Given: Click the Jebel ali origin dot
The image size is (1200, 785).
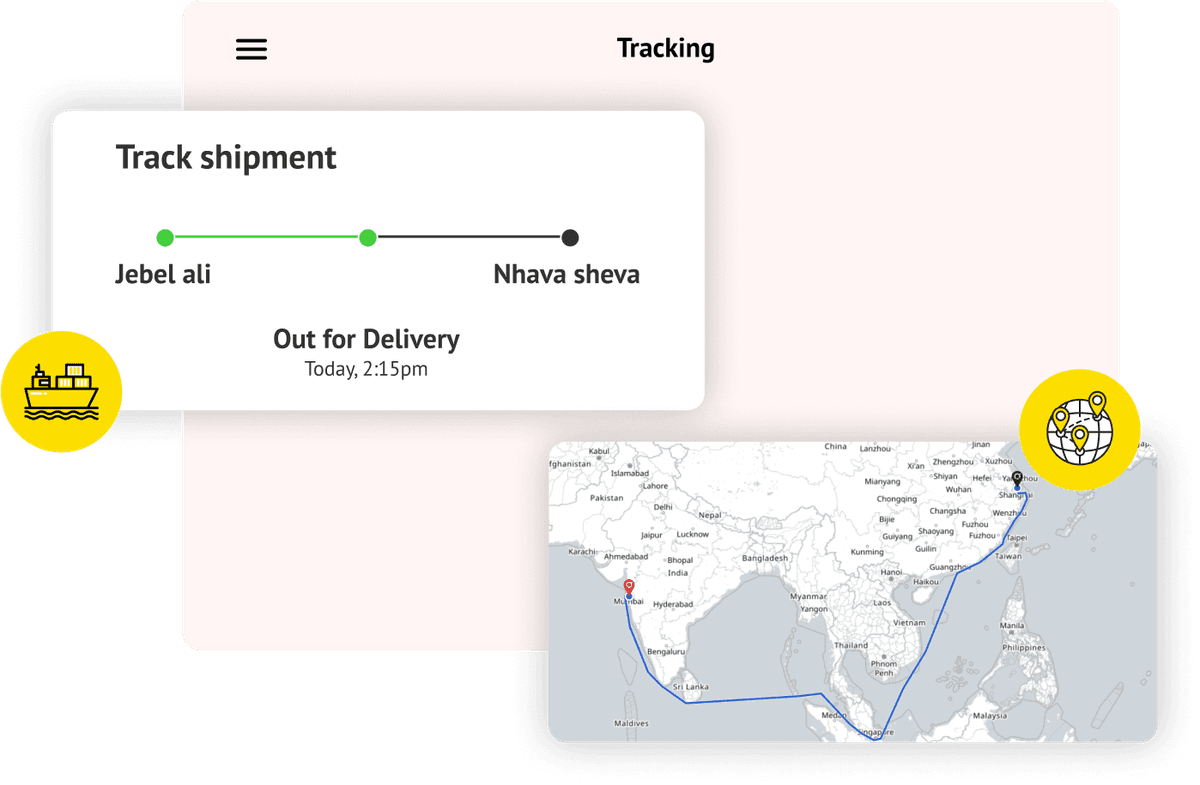Looking at the screenshot, I should [x=165, y=238].
